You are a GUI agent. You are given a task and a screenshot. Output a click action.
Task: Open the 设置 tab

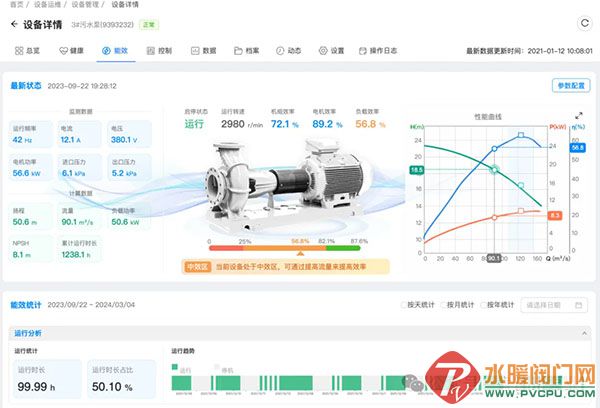(x=332, y=51)
